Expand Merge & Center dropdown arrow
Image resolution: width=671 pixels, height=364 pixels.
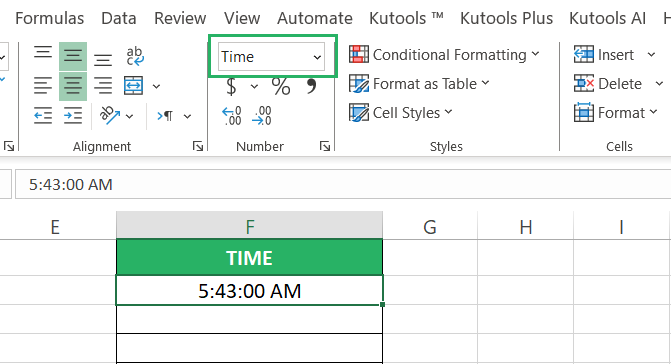click(x=156, y=86)
